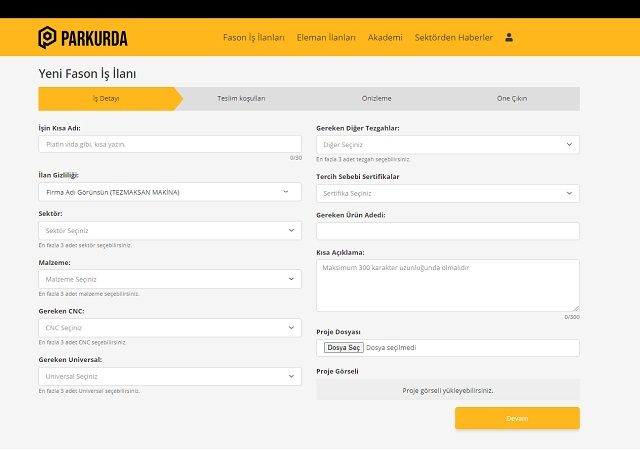Open the Sertifika Seçiniz dropdown
640x450 pixels.
click(447, 193)
